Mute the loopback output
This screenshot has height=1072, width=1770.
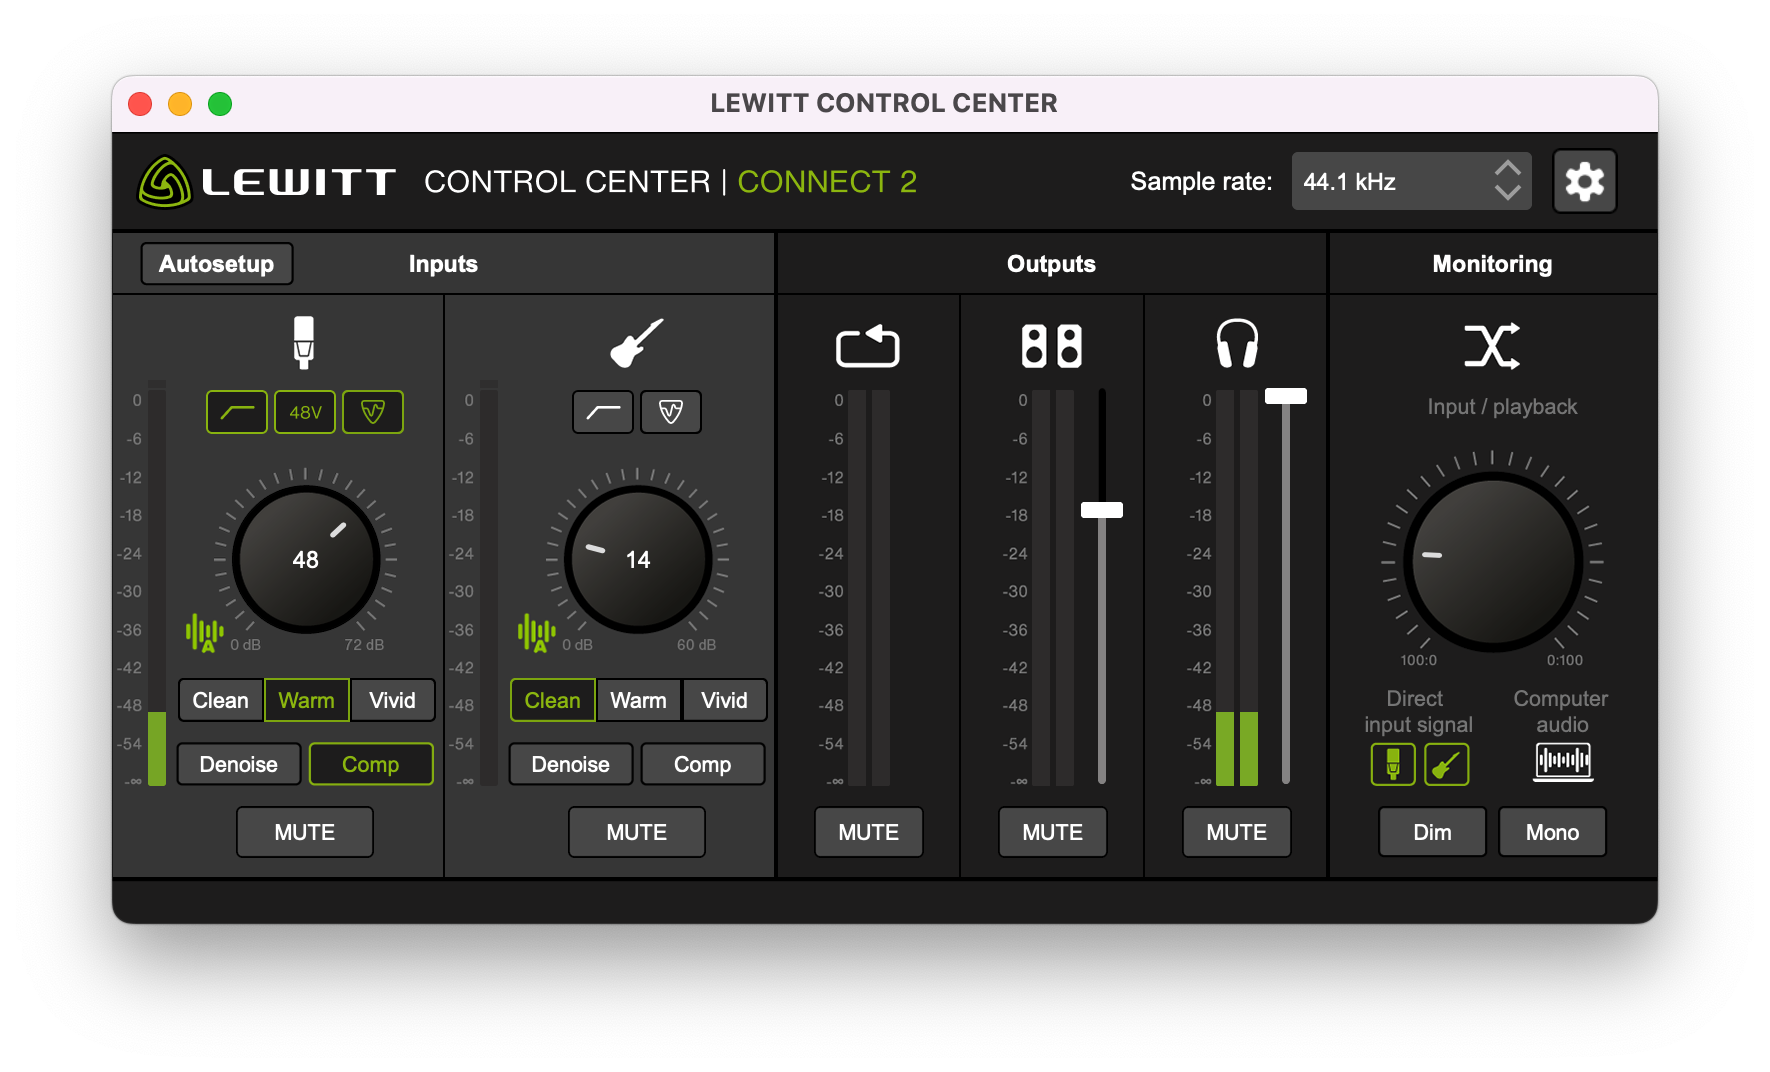pos(869,832)
